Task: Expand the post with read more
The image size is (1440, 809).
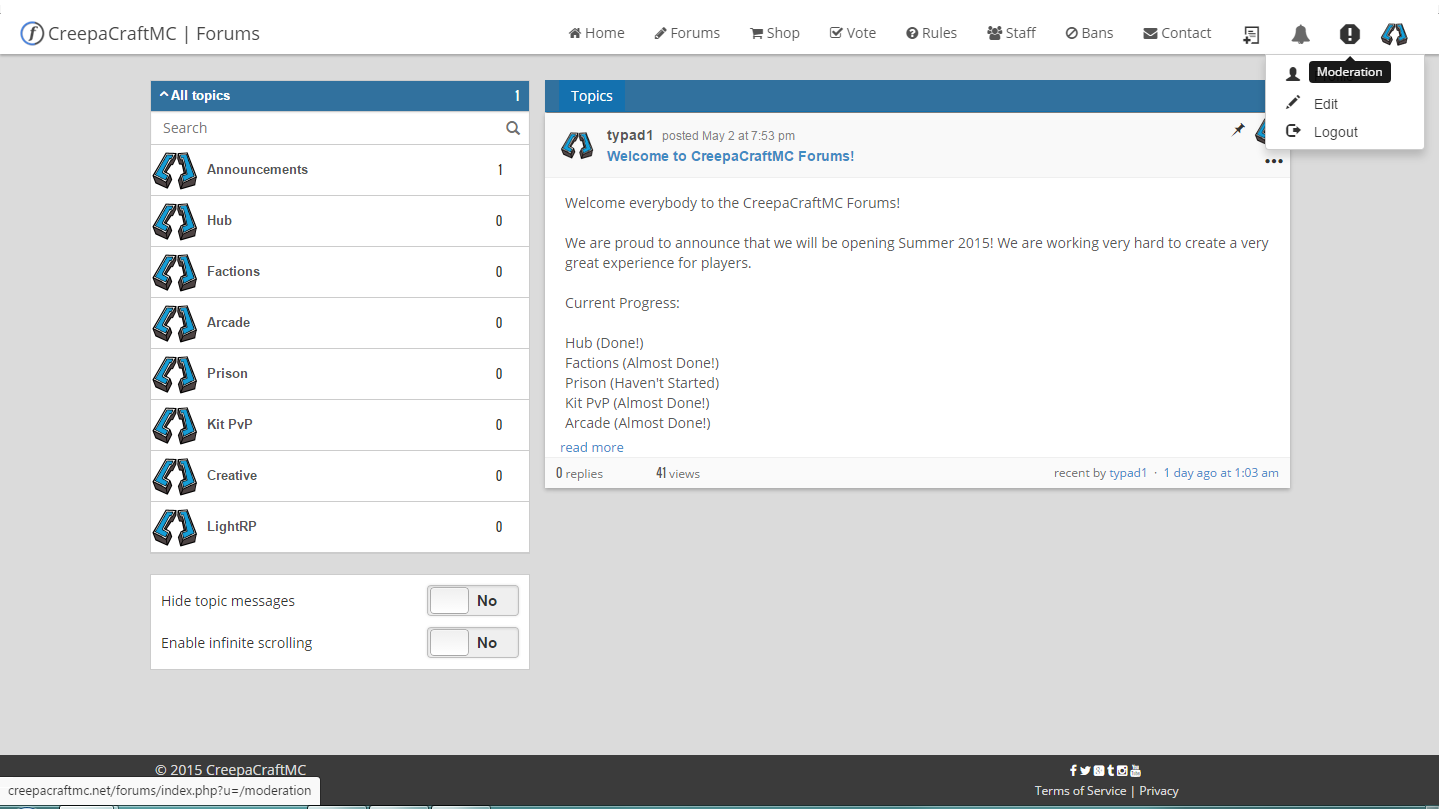Action: tap(592, 447)
